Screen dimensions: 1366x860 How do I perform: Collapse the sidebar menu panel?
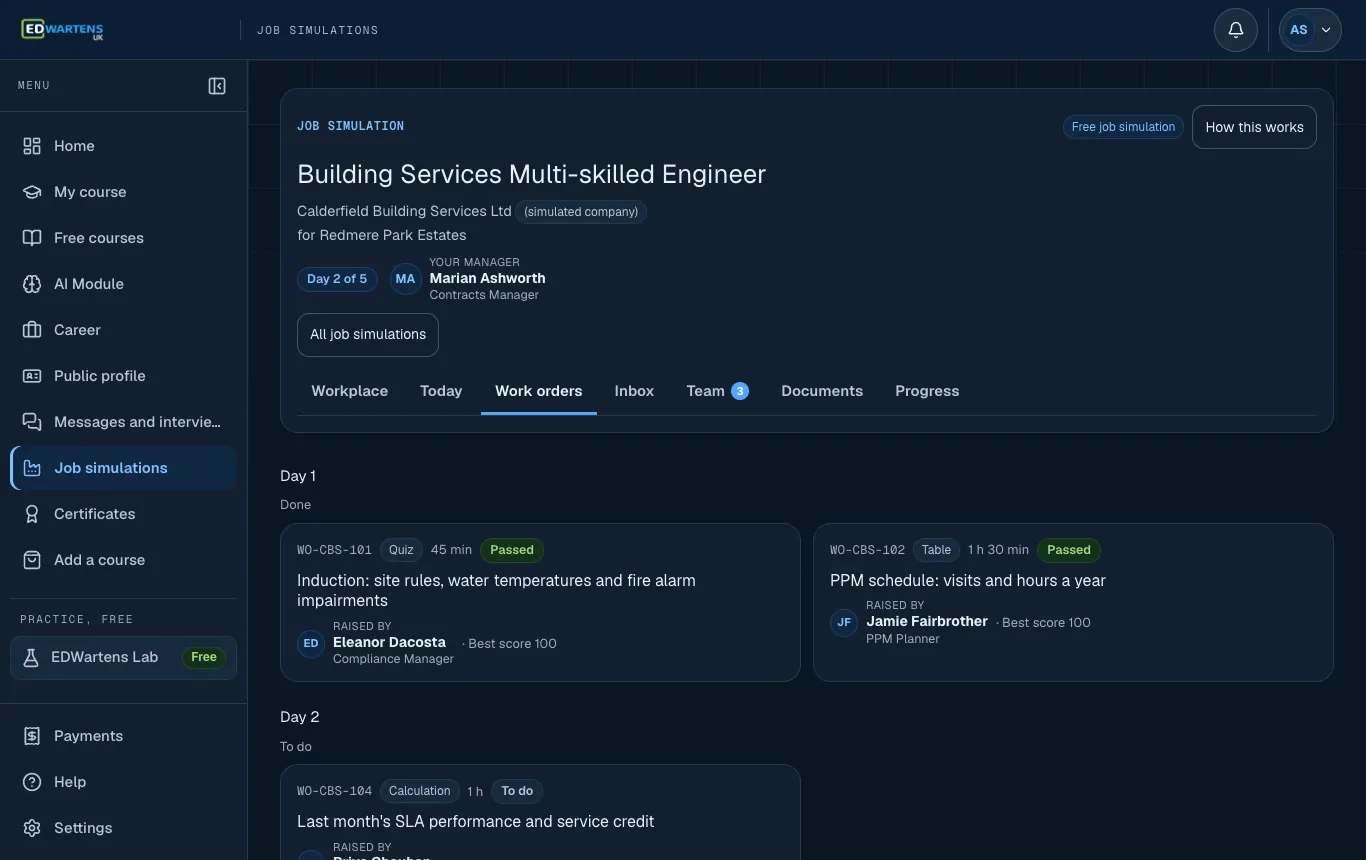(217, 86)
